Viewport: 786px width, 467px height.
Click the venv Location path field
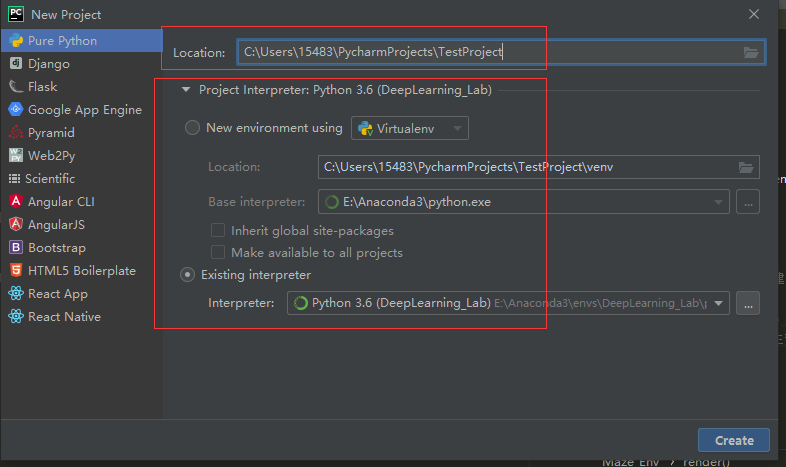[x=538, y=167]
